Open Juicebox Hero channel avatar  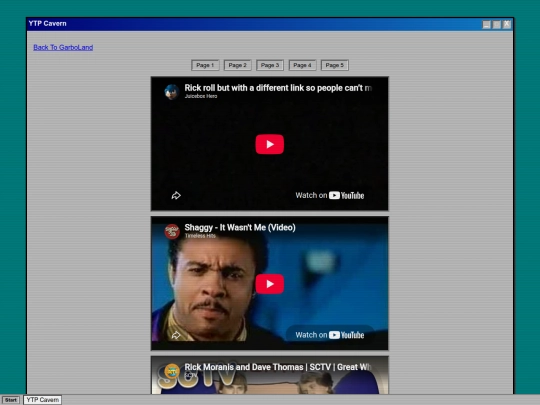point(172,92)
